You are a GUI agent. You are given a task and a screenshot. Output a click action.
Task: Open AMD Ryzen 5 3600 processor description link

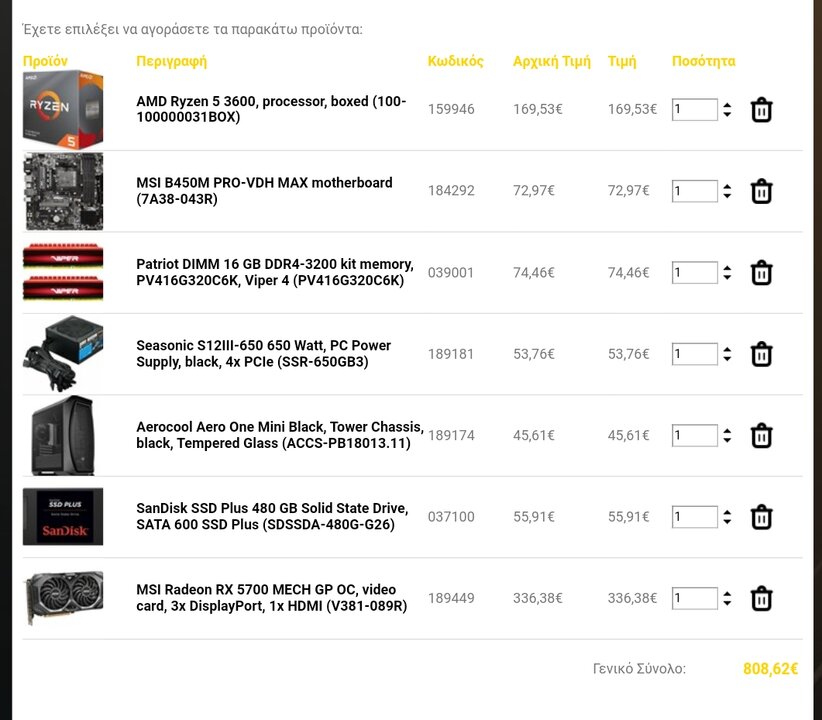click(x=271, y=109)
